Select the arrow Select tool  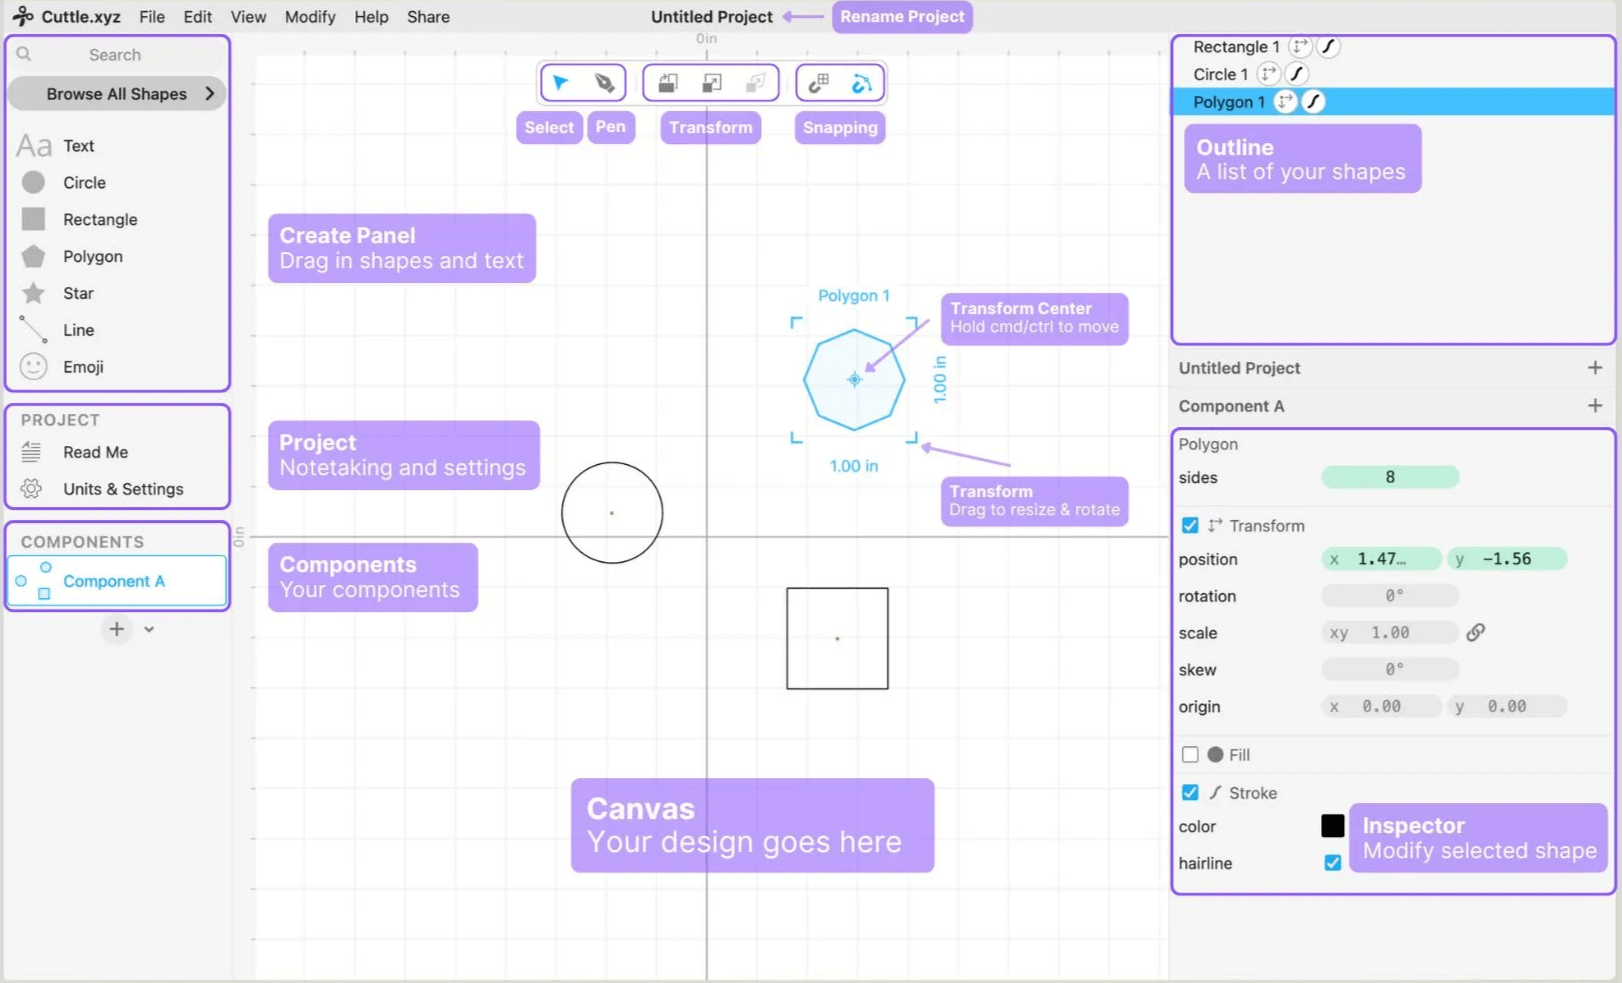click(561, 82)
